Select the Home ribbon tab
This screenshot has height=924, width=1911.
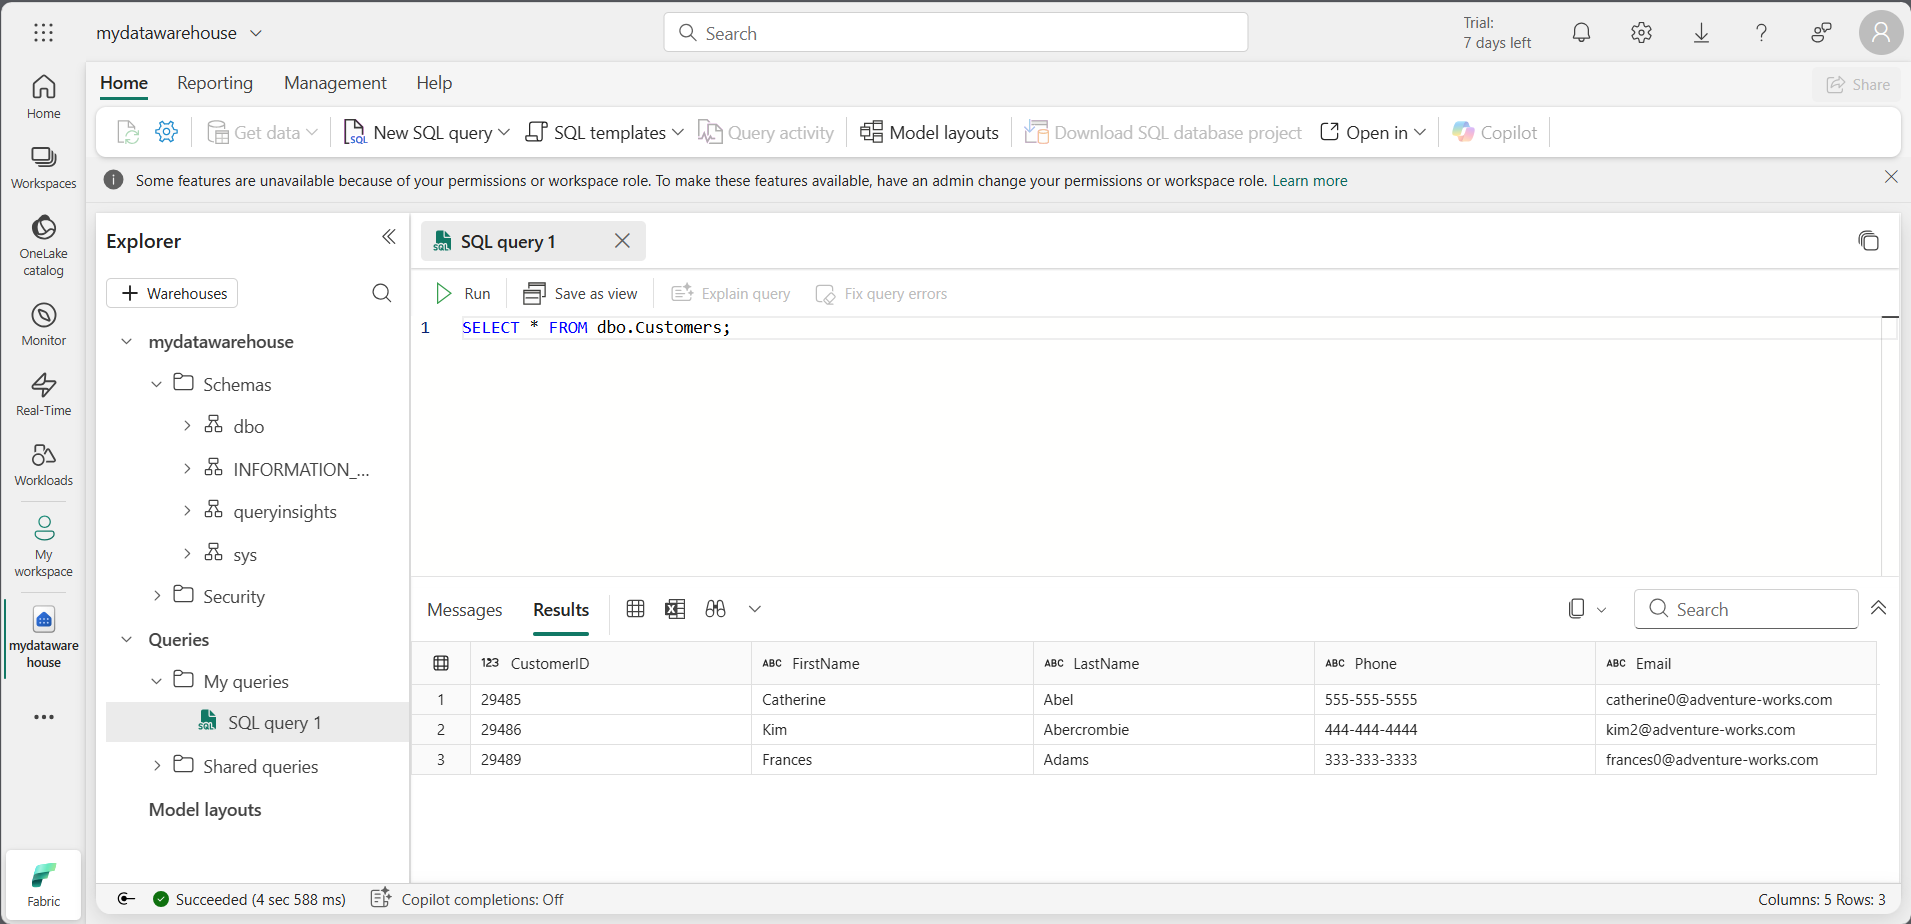[x=124, y=83]
